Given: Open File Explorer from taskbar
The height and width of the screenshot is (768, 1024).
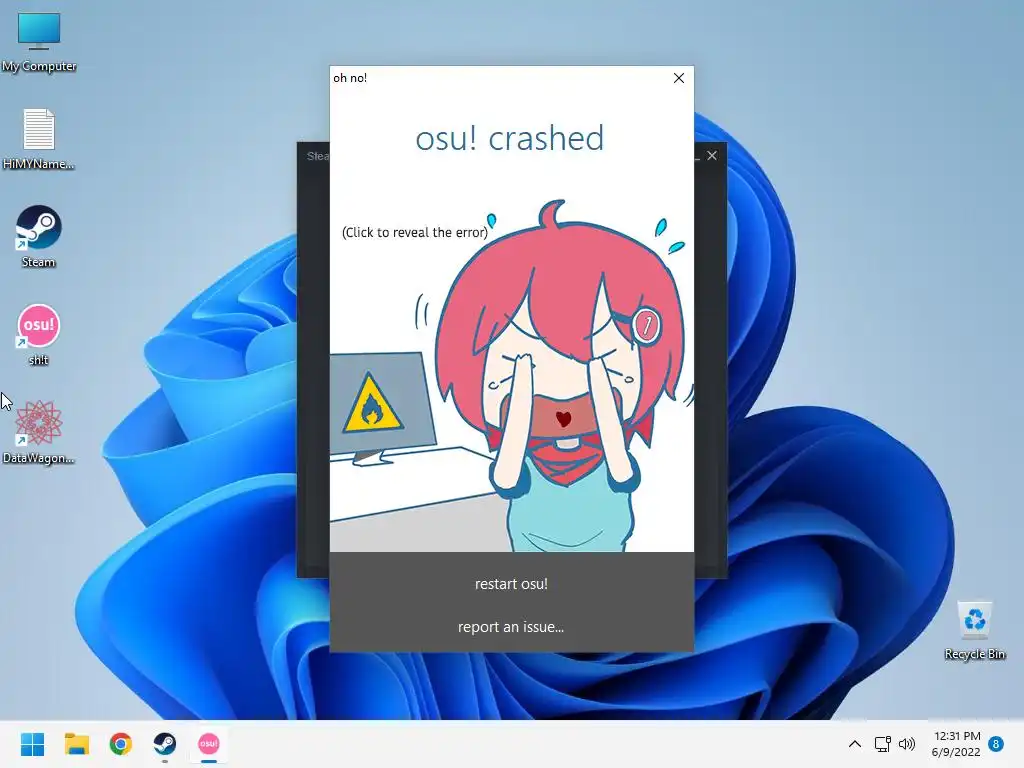Looking at the screenshot, I should pos(76,744).
